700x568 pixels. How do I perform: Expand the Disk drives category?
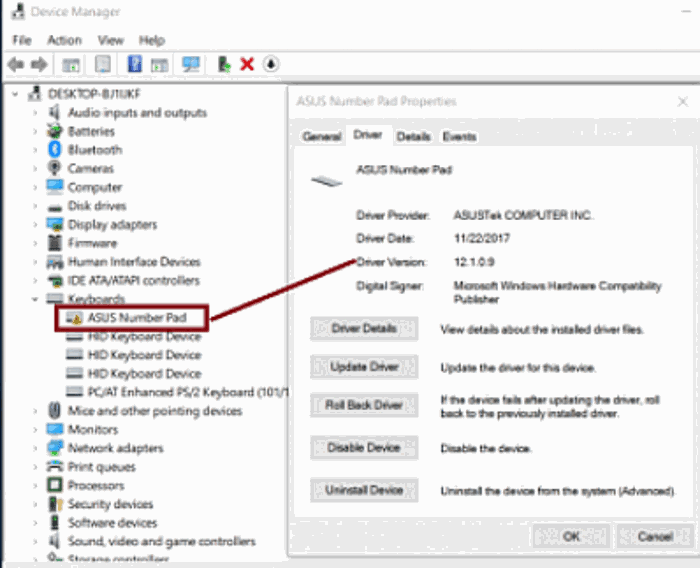pos(35,206)
